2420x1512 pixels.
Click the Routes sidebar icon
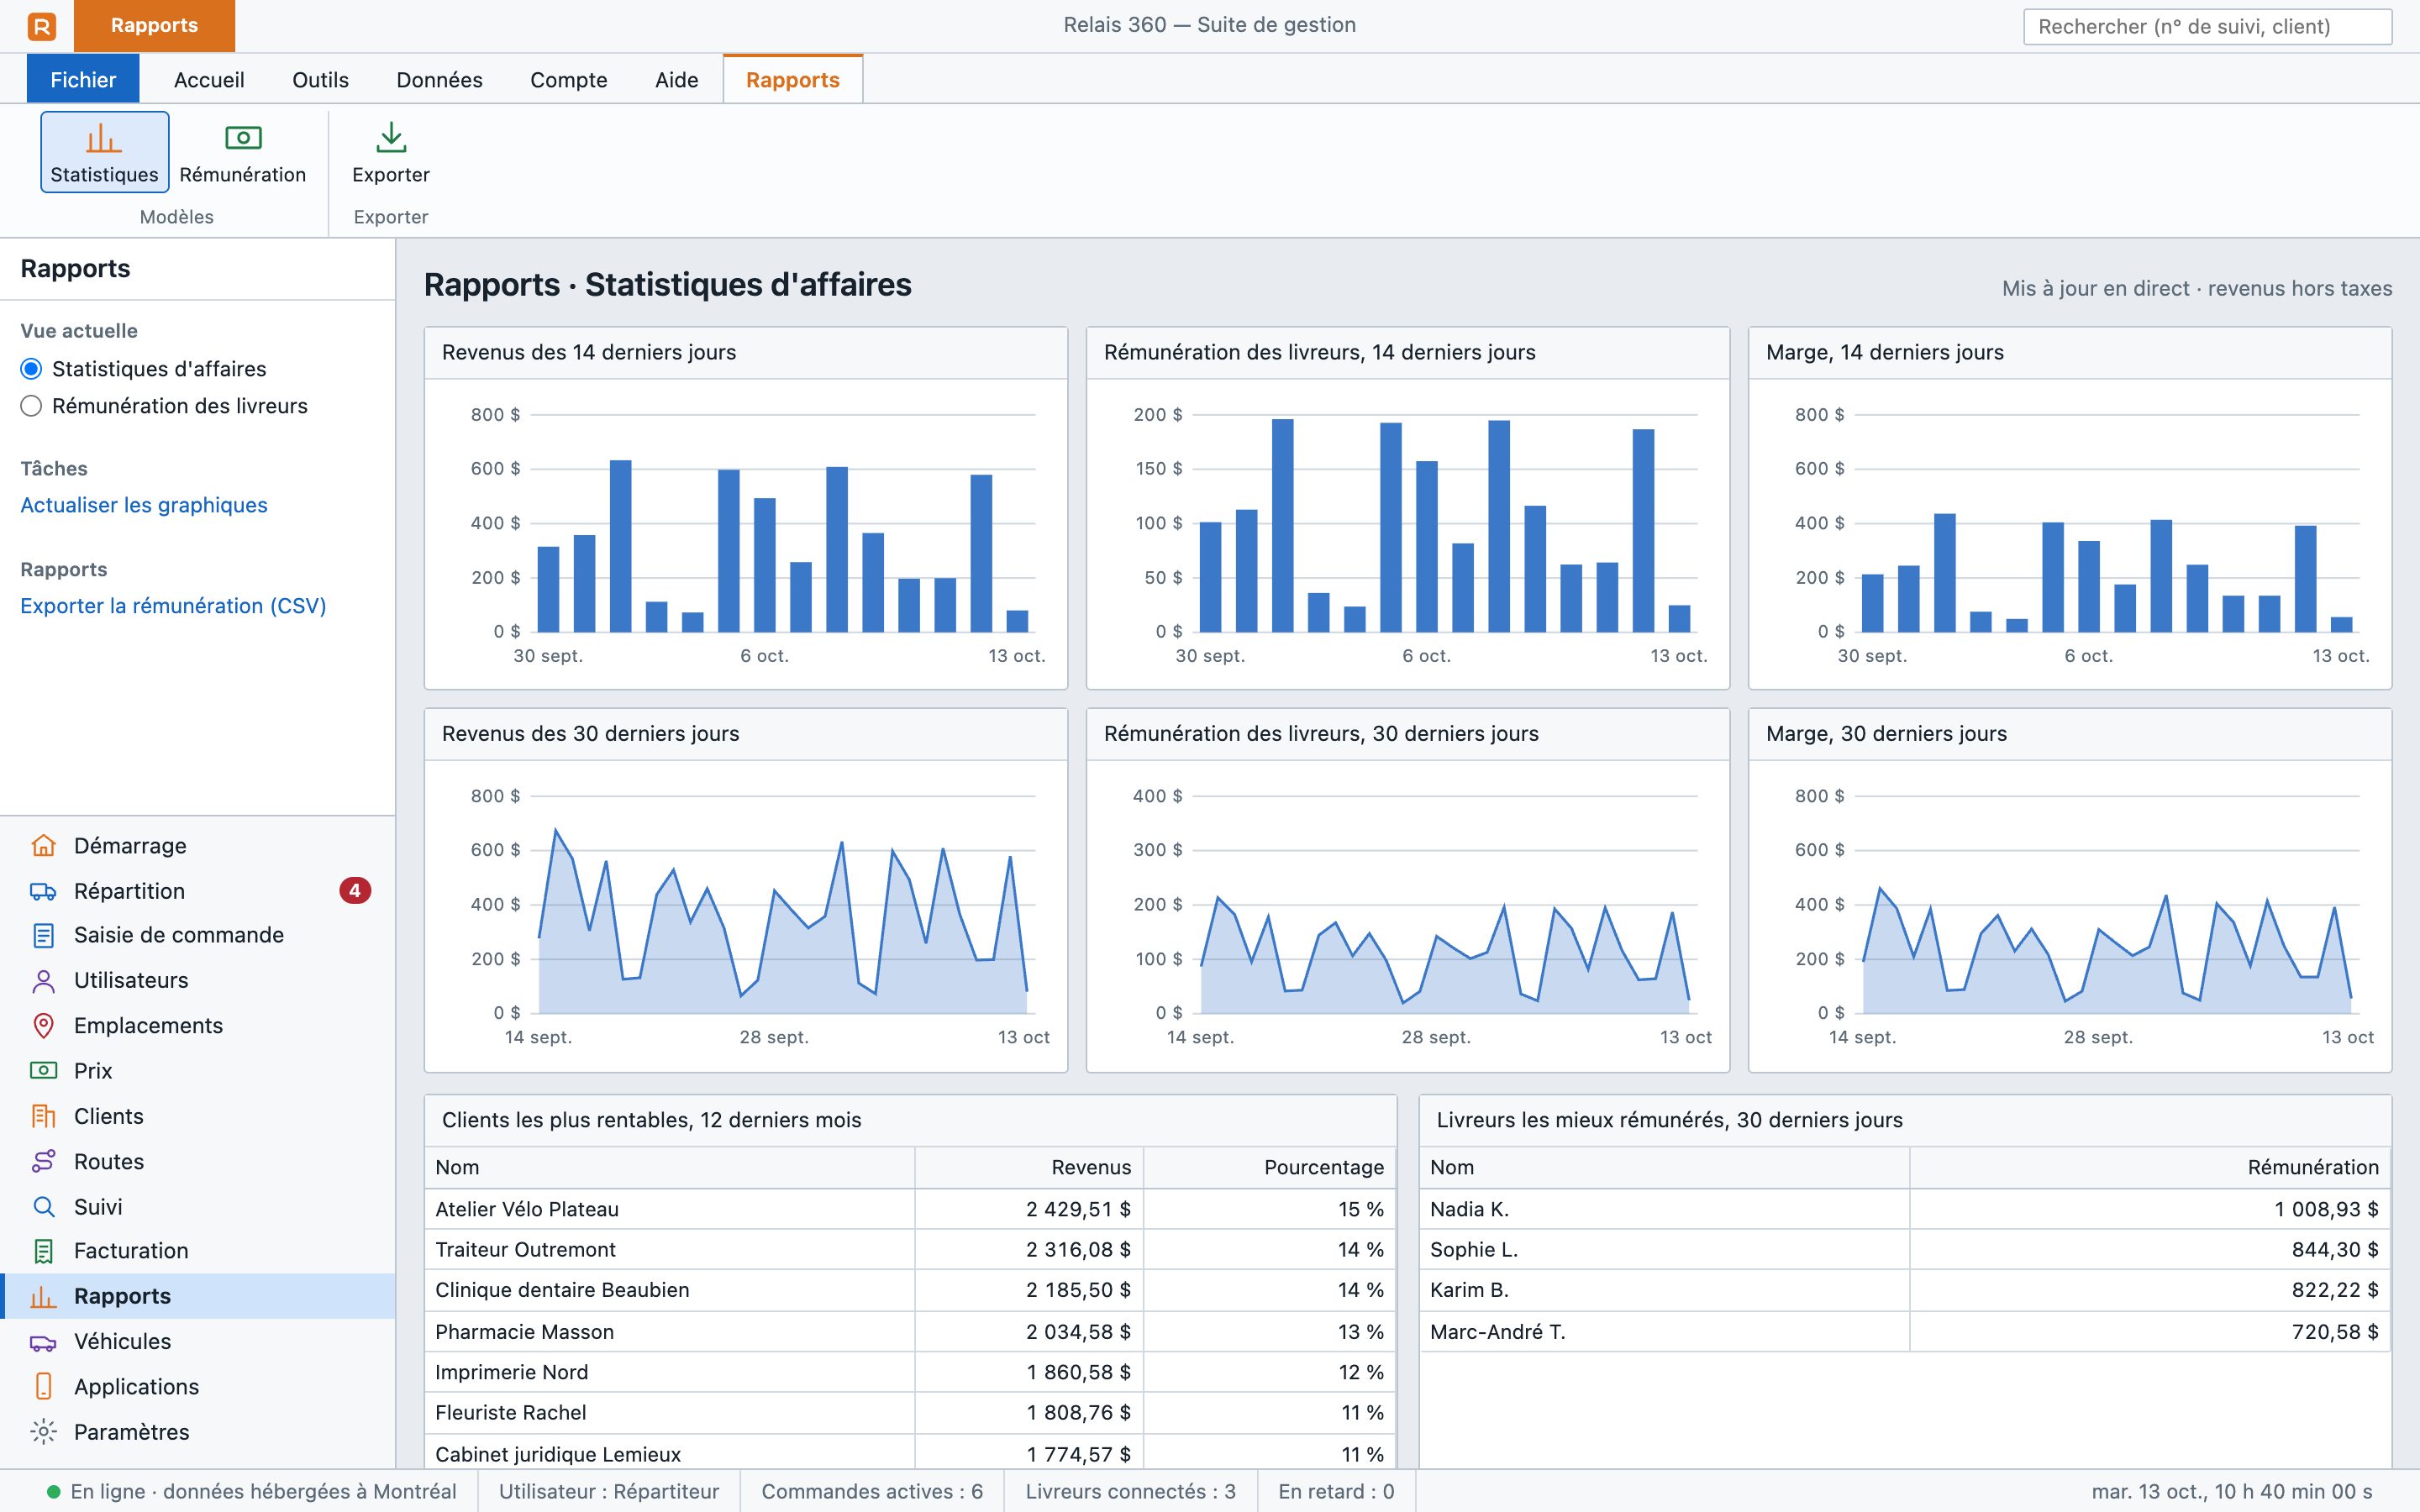click(x=43, y=1162)
